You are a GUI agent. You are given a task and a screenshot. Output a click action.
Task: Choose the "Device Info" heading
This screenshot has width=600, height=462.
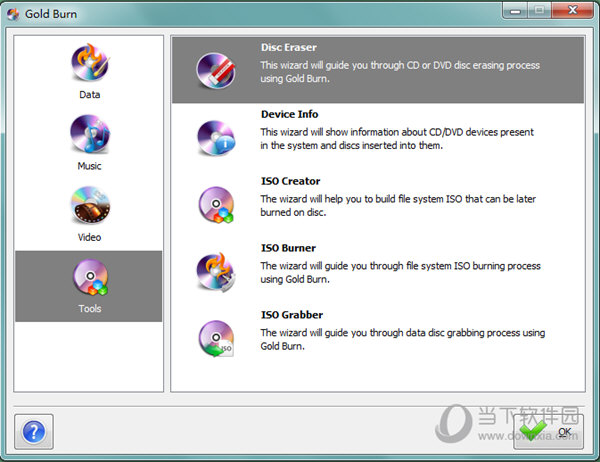click(289, 114)
